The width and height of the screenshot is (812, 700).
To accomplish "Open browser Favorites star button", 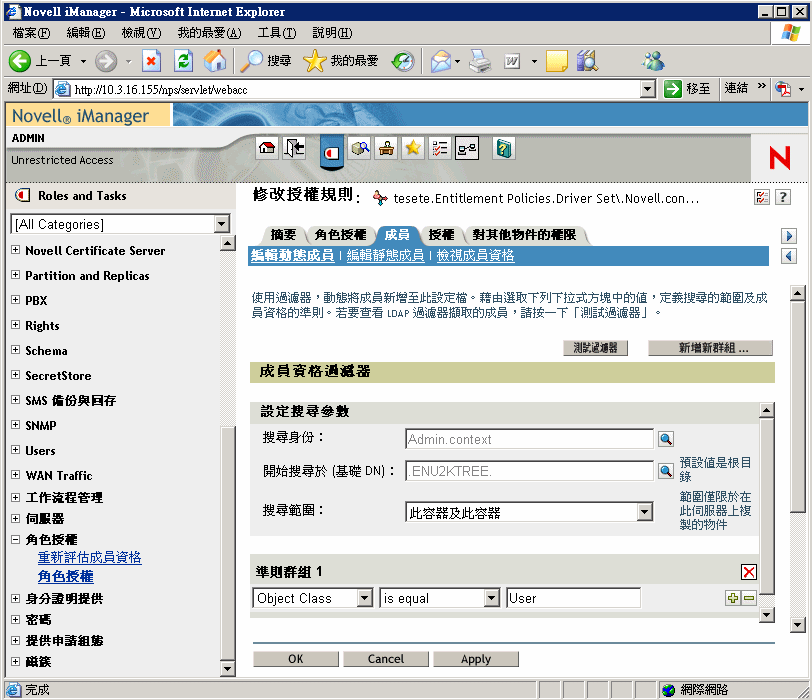I will click(x=341, y=61).
